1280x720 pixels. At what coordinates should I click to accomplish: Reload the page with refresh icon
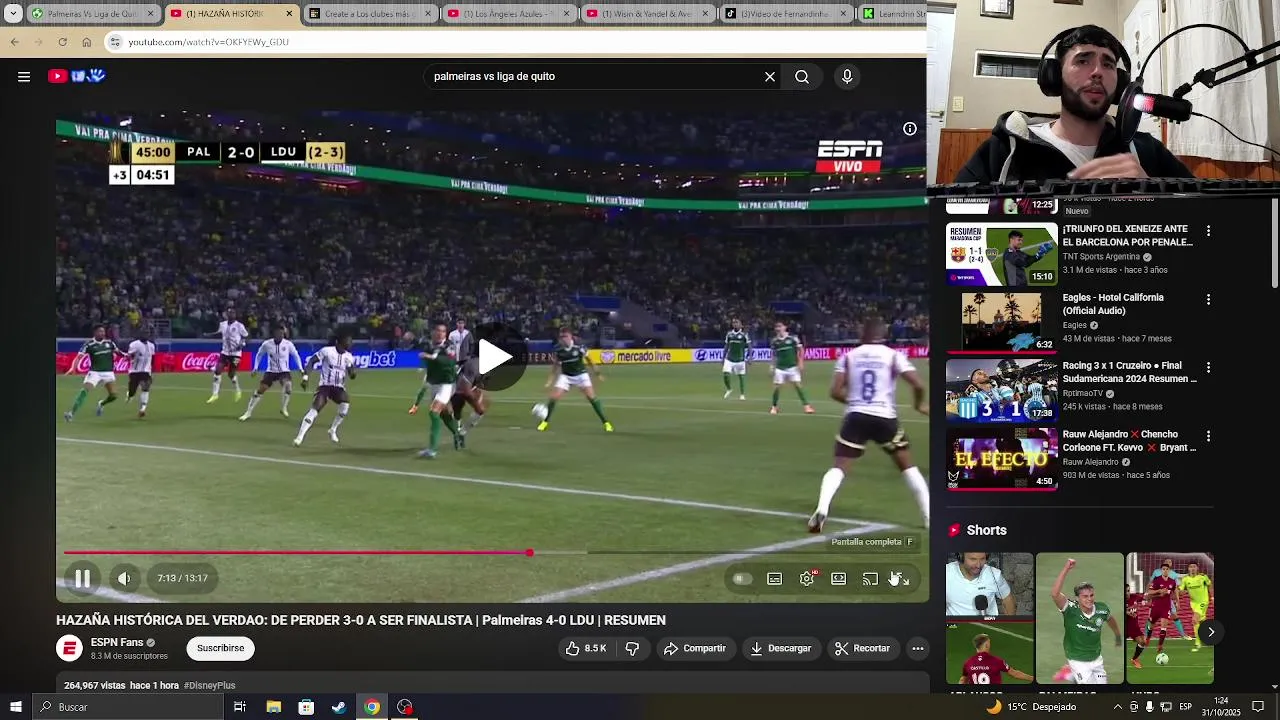point(62,42)
